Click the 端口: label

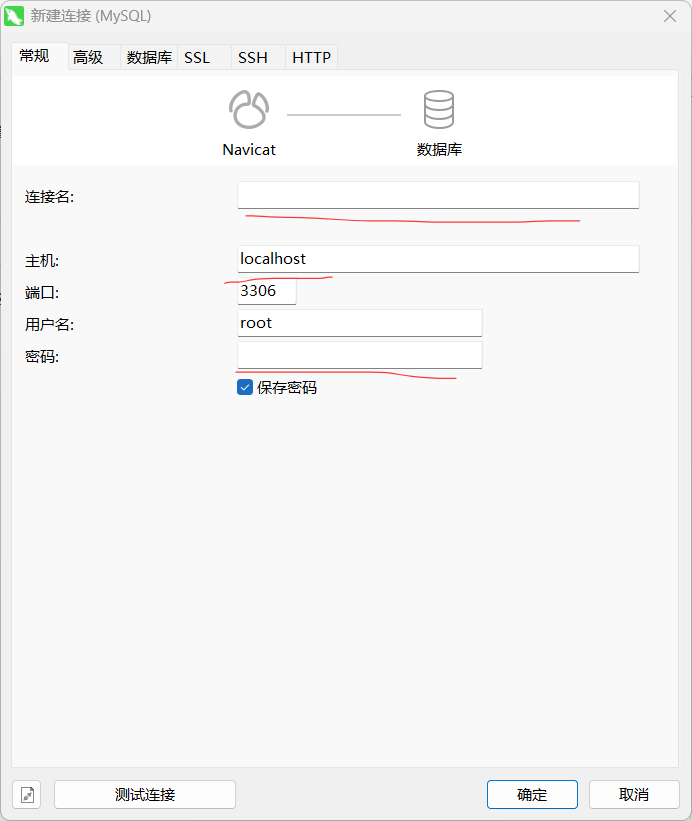pyautogui.click(x=42, y=293)
